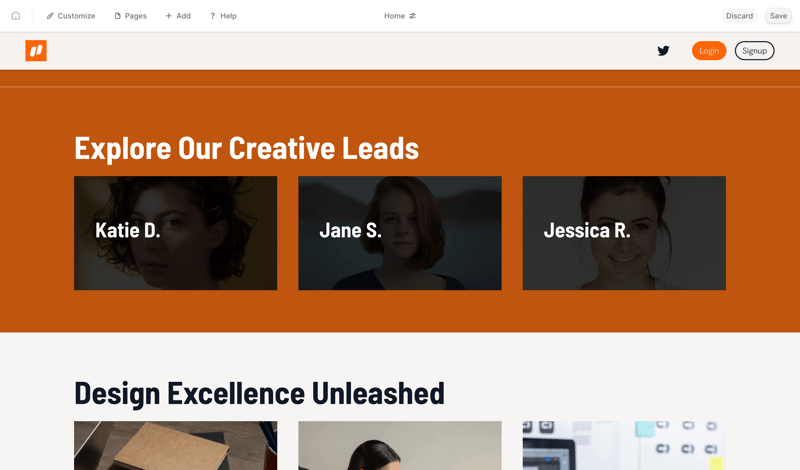
Task: Open Home page settings sliders icon
Action: point(413,16)
